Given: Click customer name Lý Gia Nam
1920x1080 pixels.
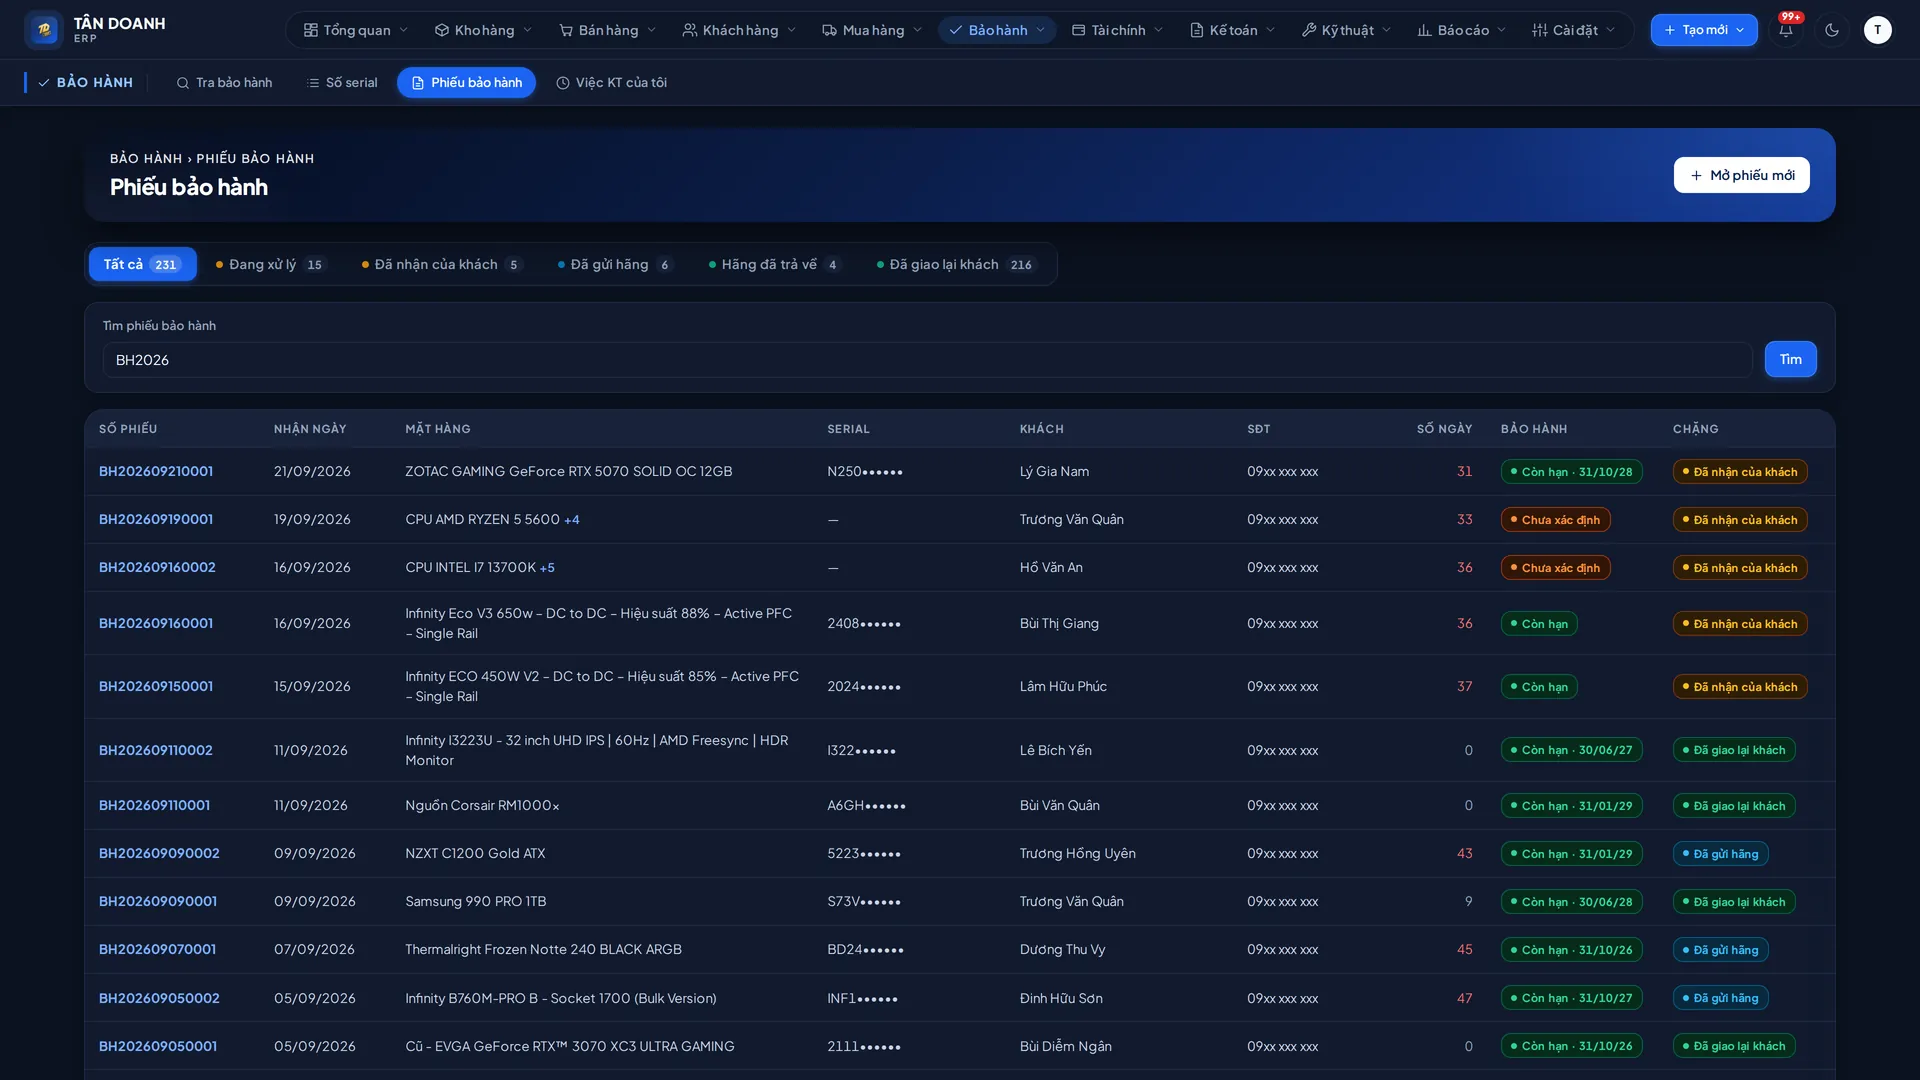Looking at the screenshot, I should (1054, 471).
